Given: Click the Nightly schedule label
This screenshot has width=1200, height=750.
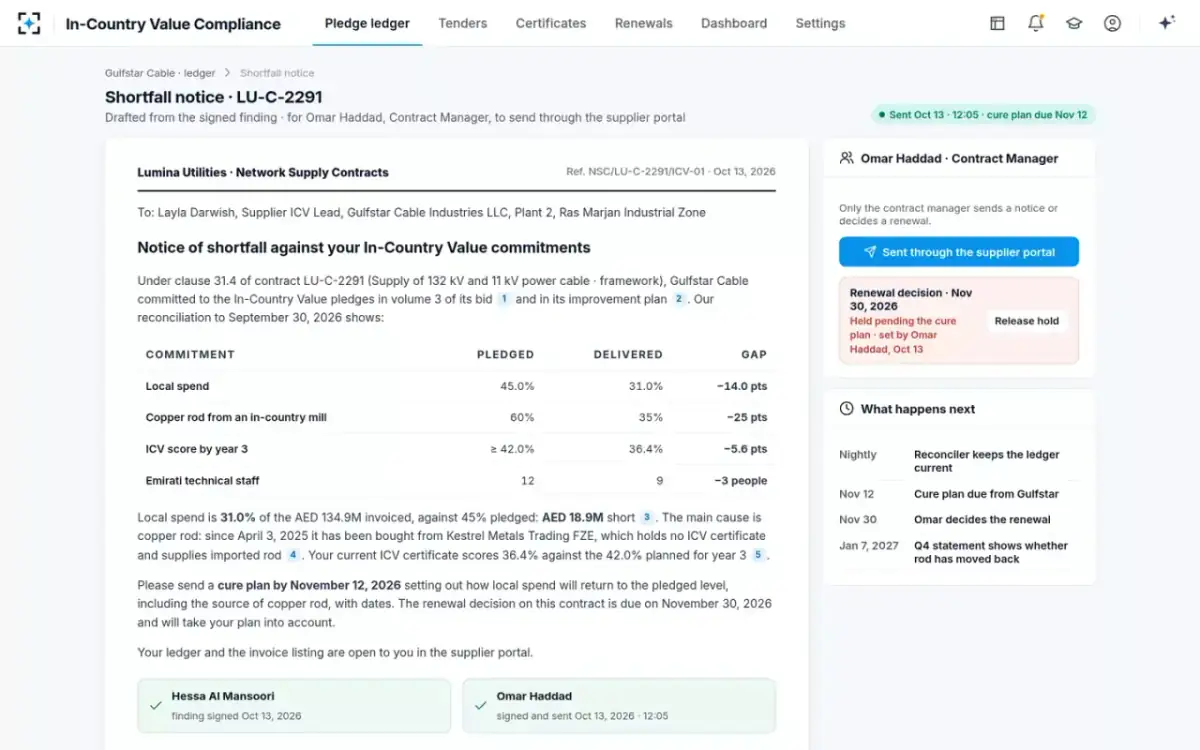Looking at the screenshot, I should tap(858, 455).
